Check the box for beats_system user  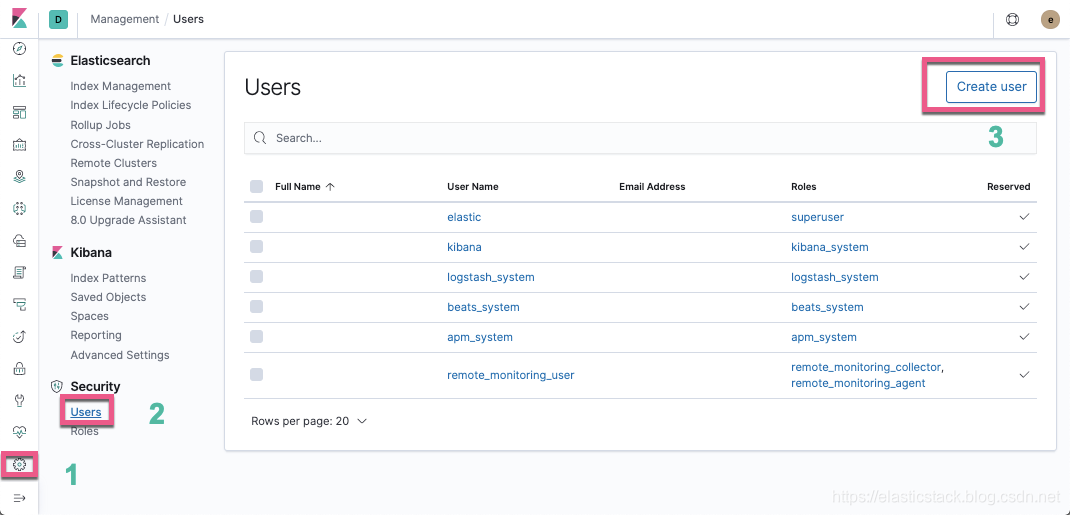click(x=257, y=307)
